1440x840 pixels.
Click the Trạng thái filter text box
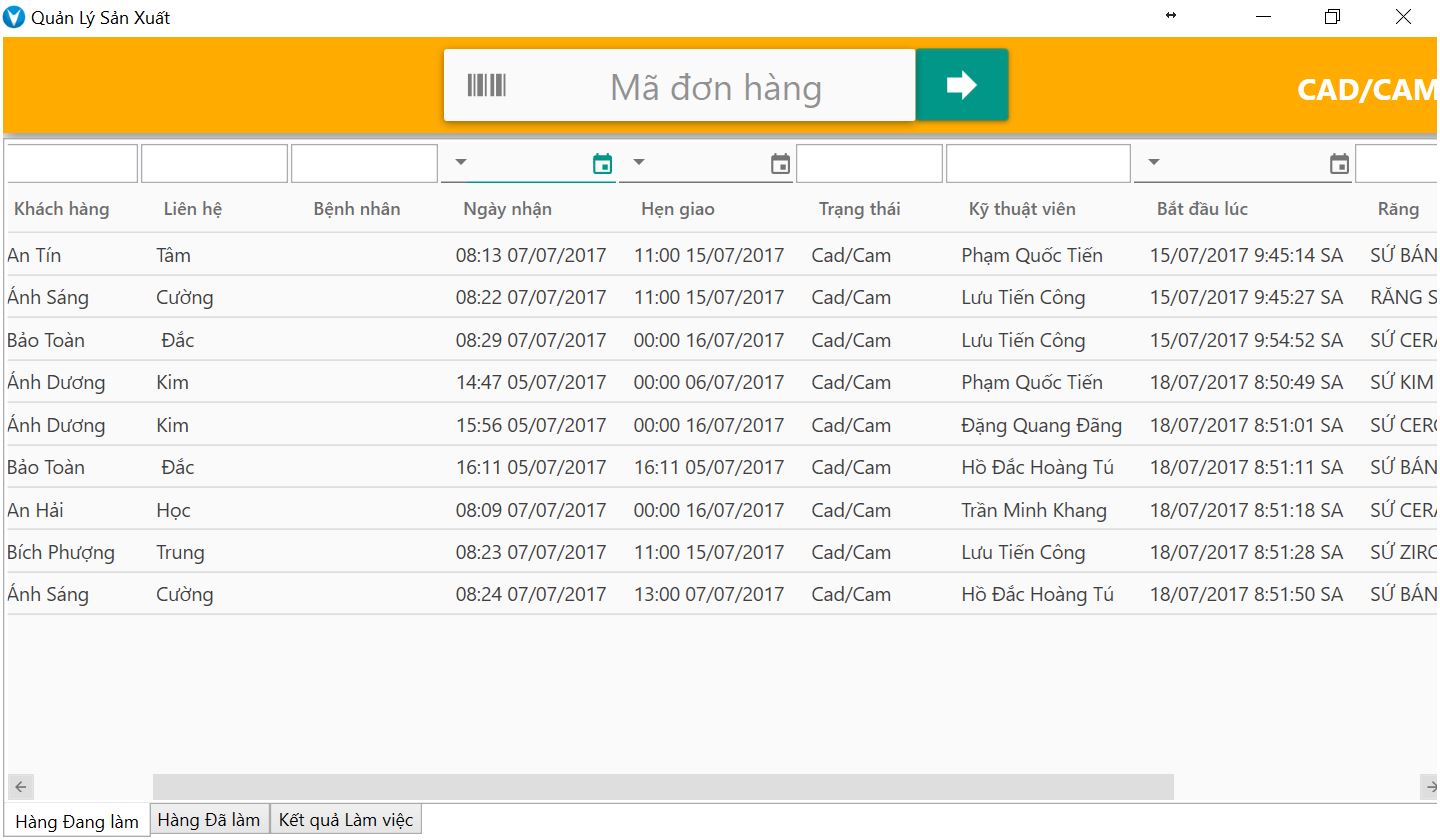[869, 164]
